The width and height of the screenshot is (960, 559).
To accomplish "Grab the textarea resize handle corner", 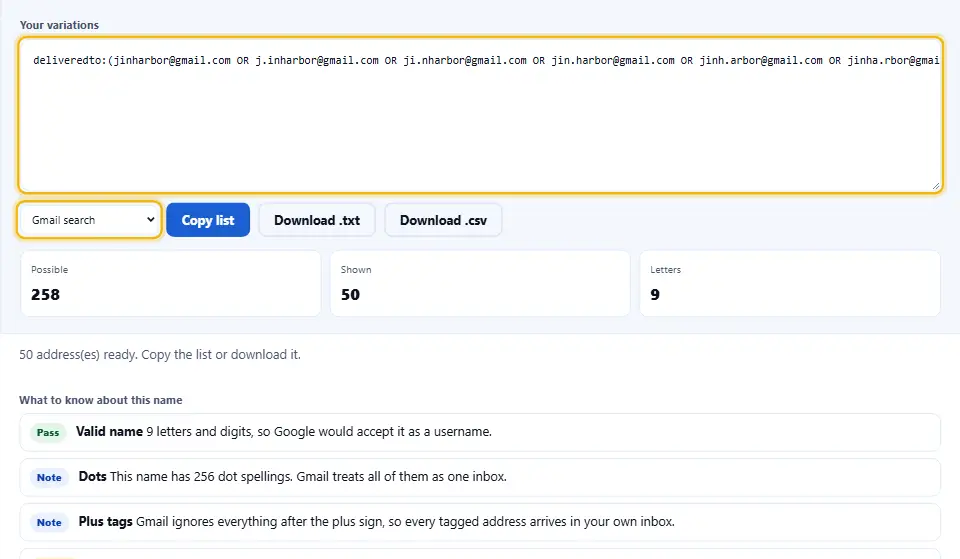I will click(936, 186).
